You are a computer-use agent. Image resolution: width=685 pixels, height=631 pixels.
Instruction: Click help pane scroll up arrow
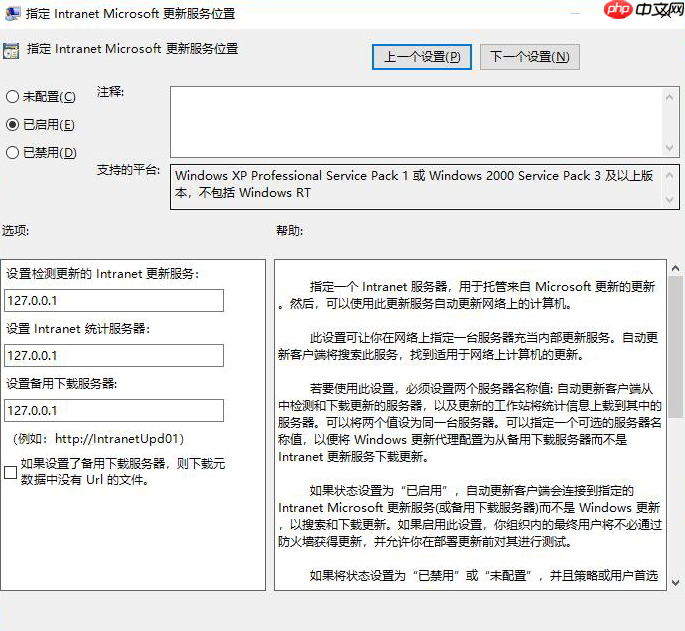[x=675, y=268]
